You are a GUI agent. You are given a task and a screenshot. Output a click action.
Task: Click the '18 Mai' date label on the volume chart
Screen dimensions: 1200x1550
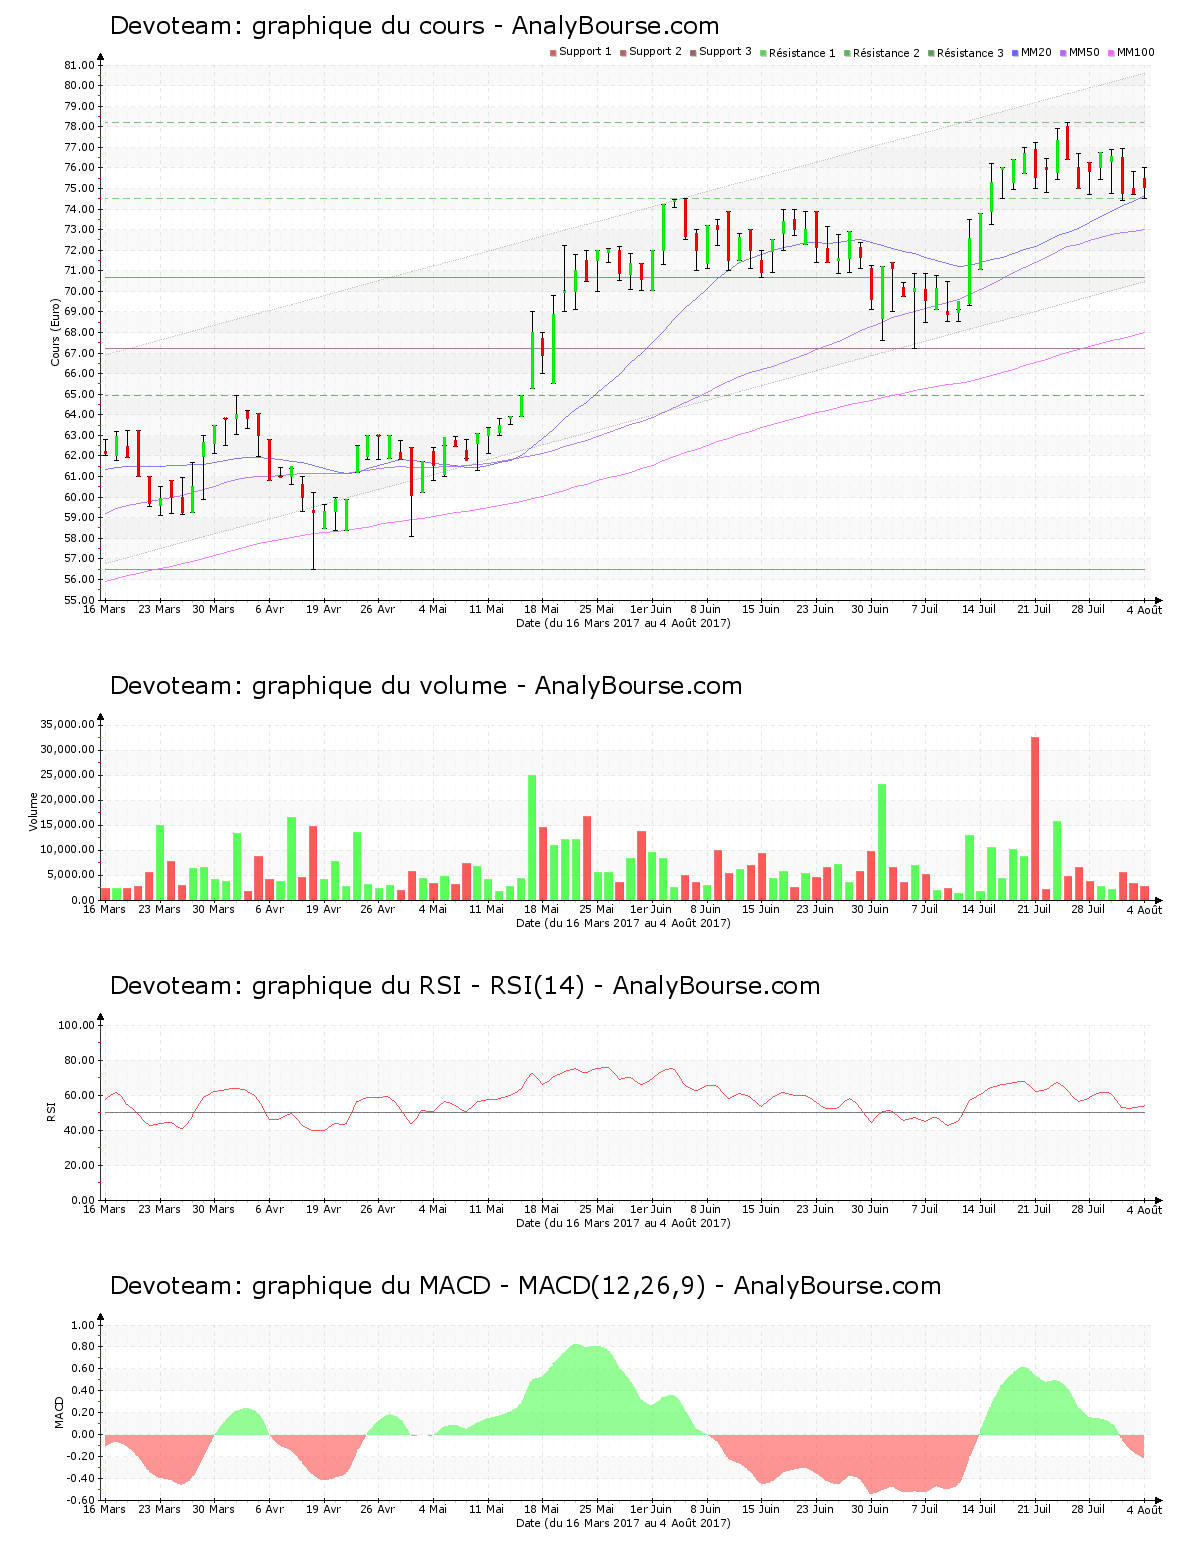pyautogui.click(x=542, y=910)
